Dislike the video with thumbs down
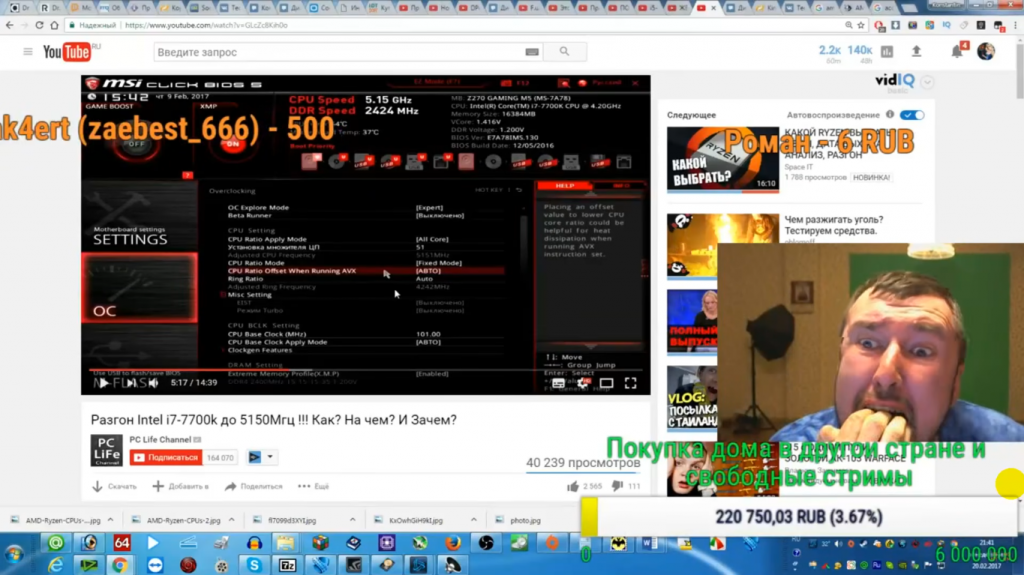This screenshot has height=575, width=1024. pos(617,486)
